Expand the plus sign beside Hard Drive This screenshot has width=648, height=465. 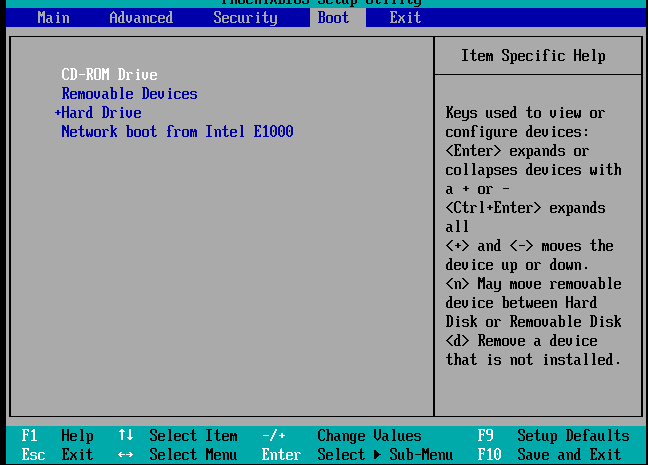pyautogui.click(x=58, y=113)
